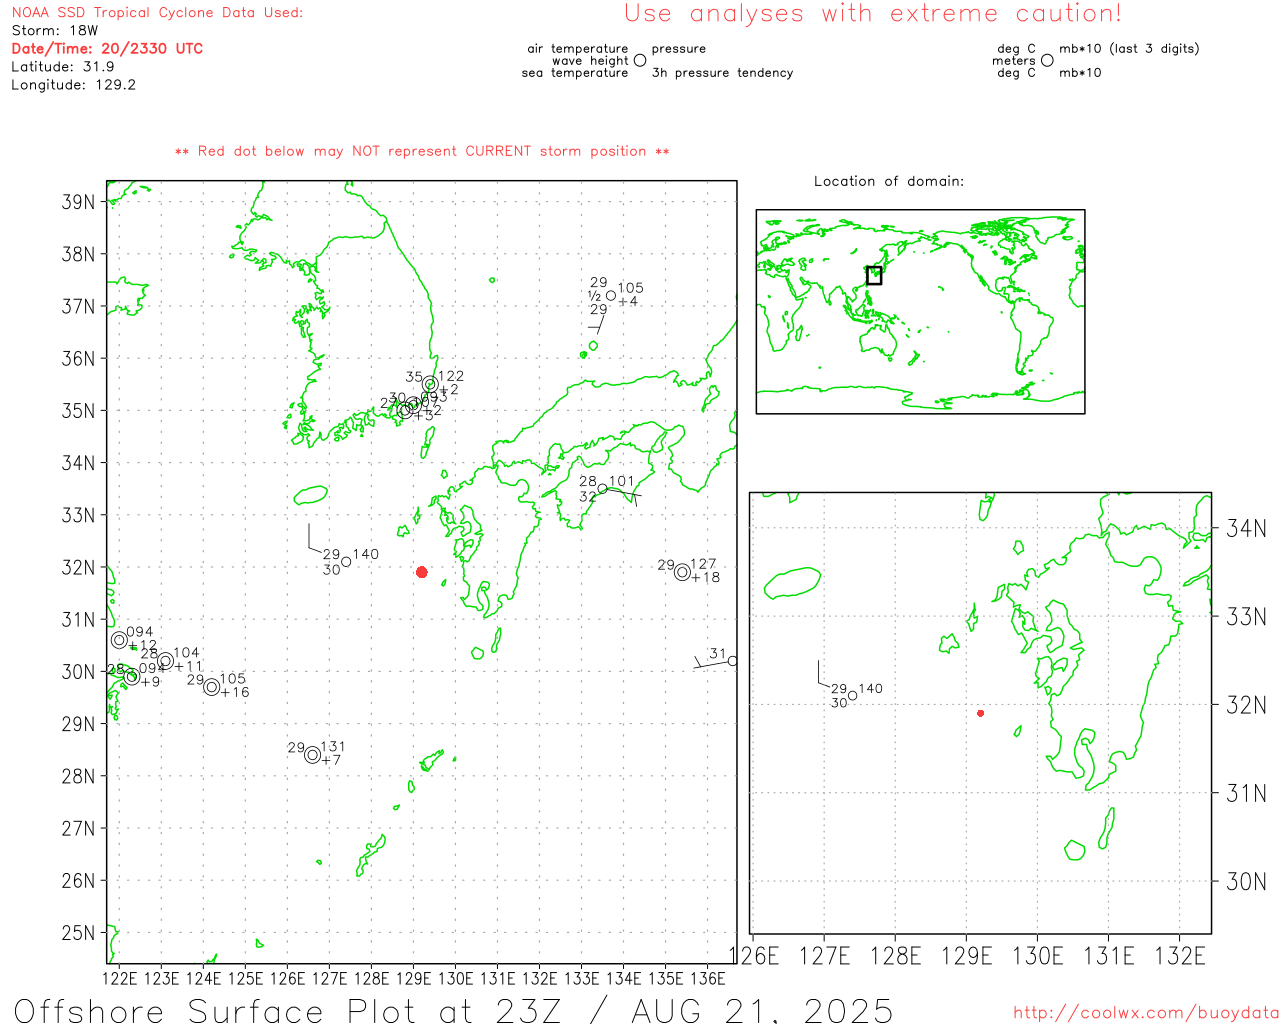Open the world locator map thumbnail
Image resolution: width=1280 pixels, height=1024 pixels.
(x=920, y=311)
